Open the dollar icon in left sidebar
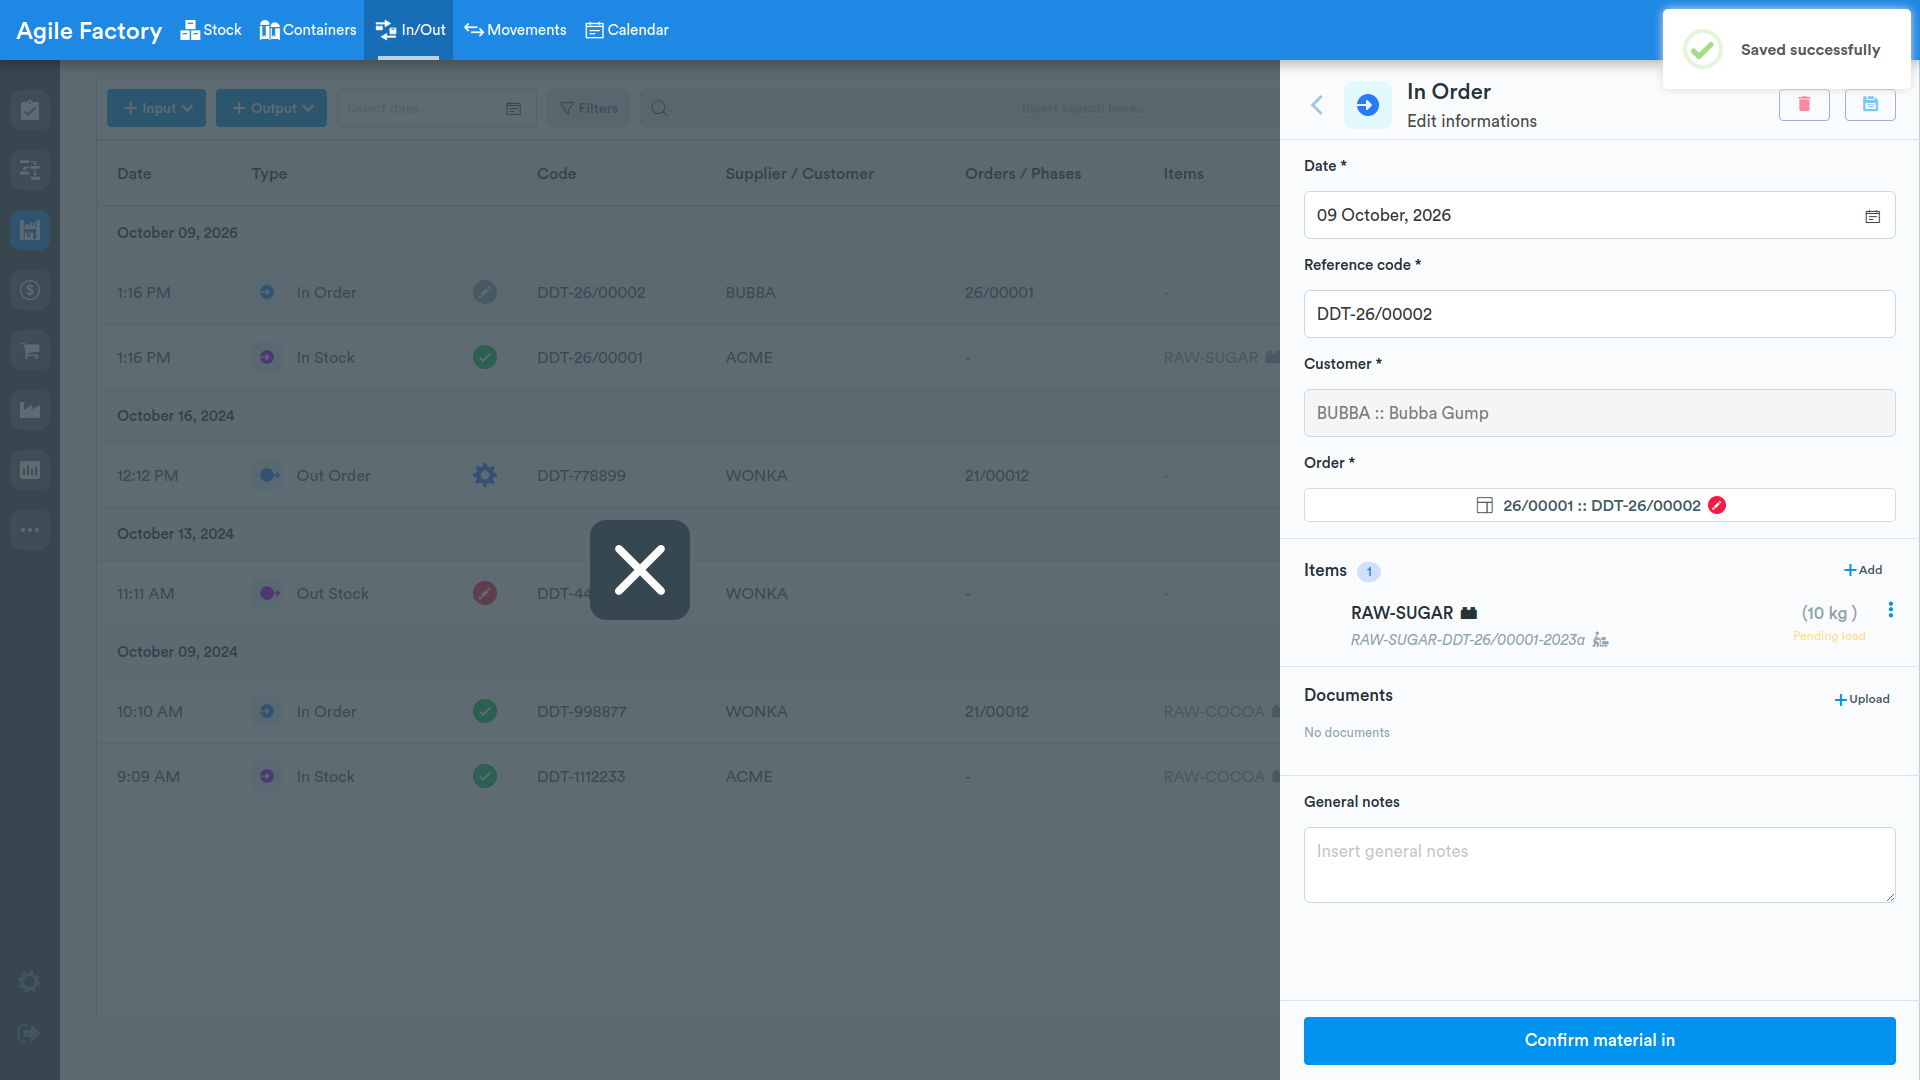This screenshot has height=1080, width=1920. (30, 290)
